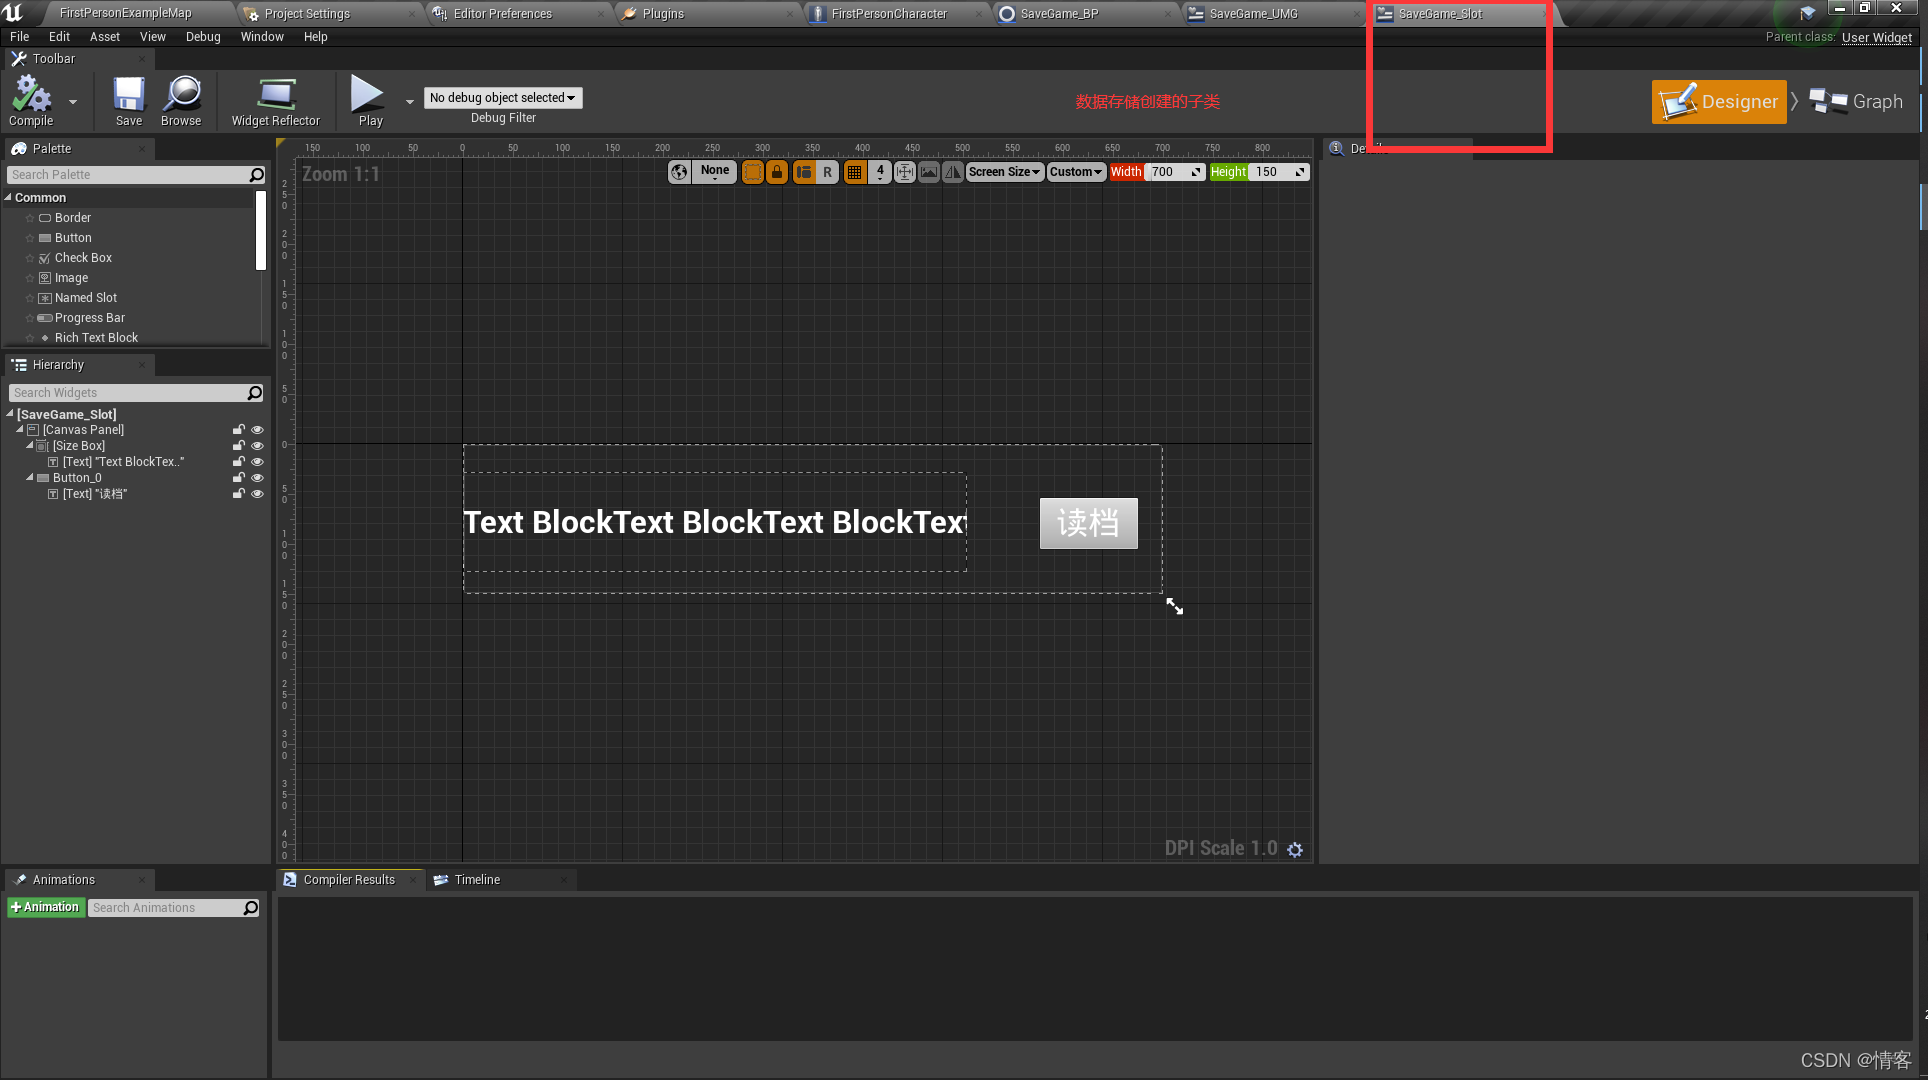Open DPI Scale settings gear

1295,849
